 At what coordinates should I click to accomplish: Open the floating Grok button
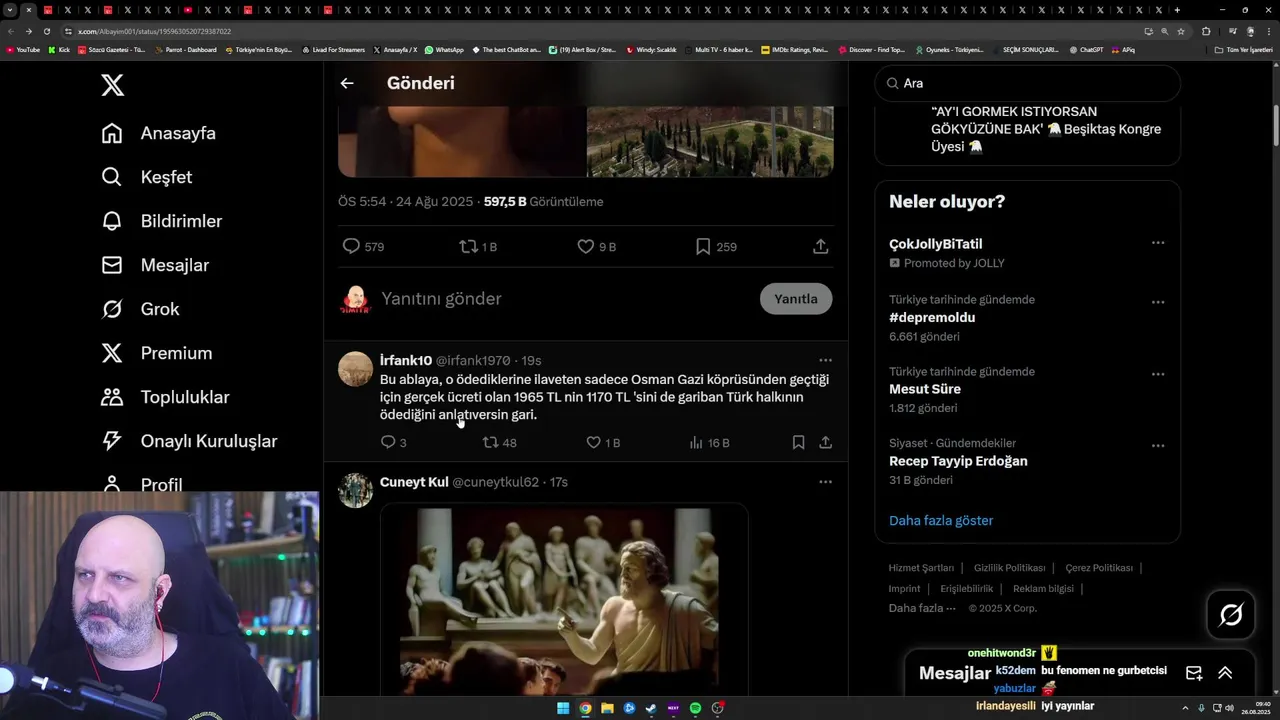1231,615
